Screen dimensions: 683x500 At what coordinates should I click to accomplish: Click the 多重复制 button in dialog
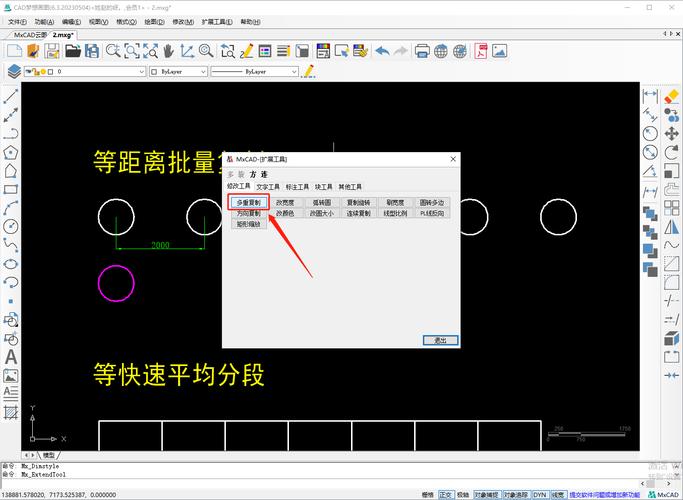pos(249,203)
